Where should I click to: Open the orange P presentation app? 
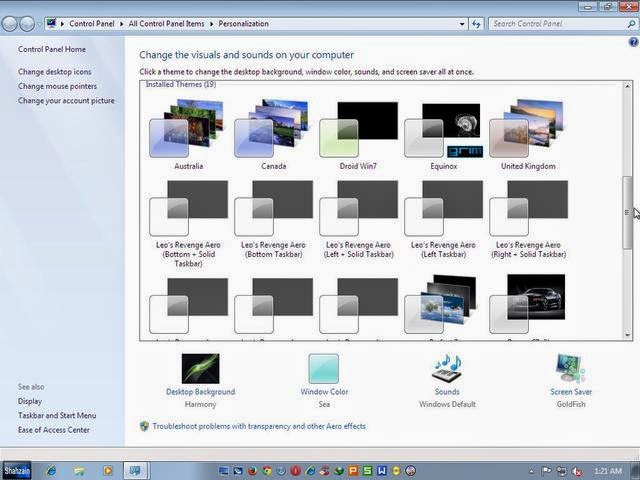pos(353,471)
